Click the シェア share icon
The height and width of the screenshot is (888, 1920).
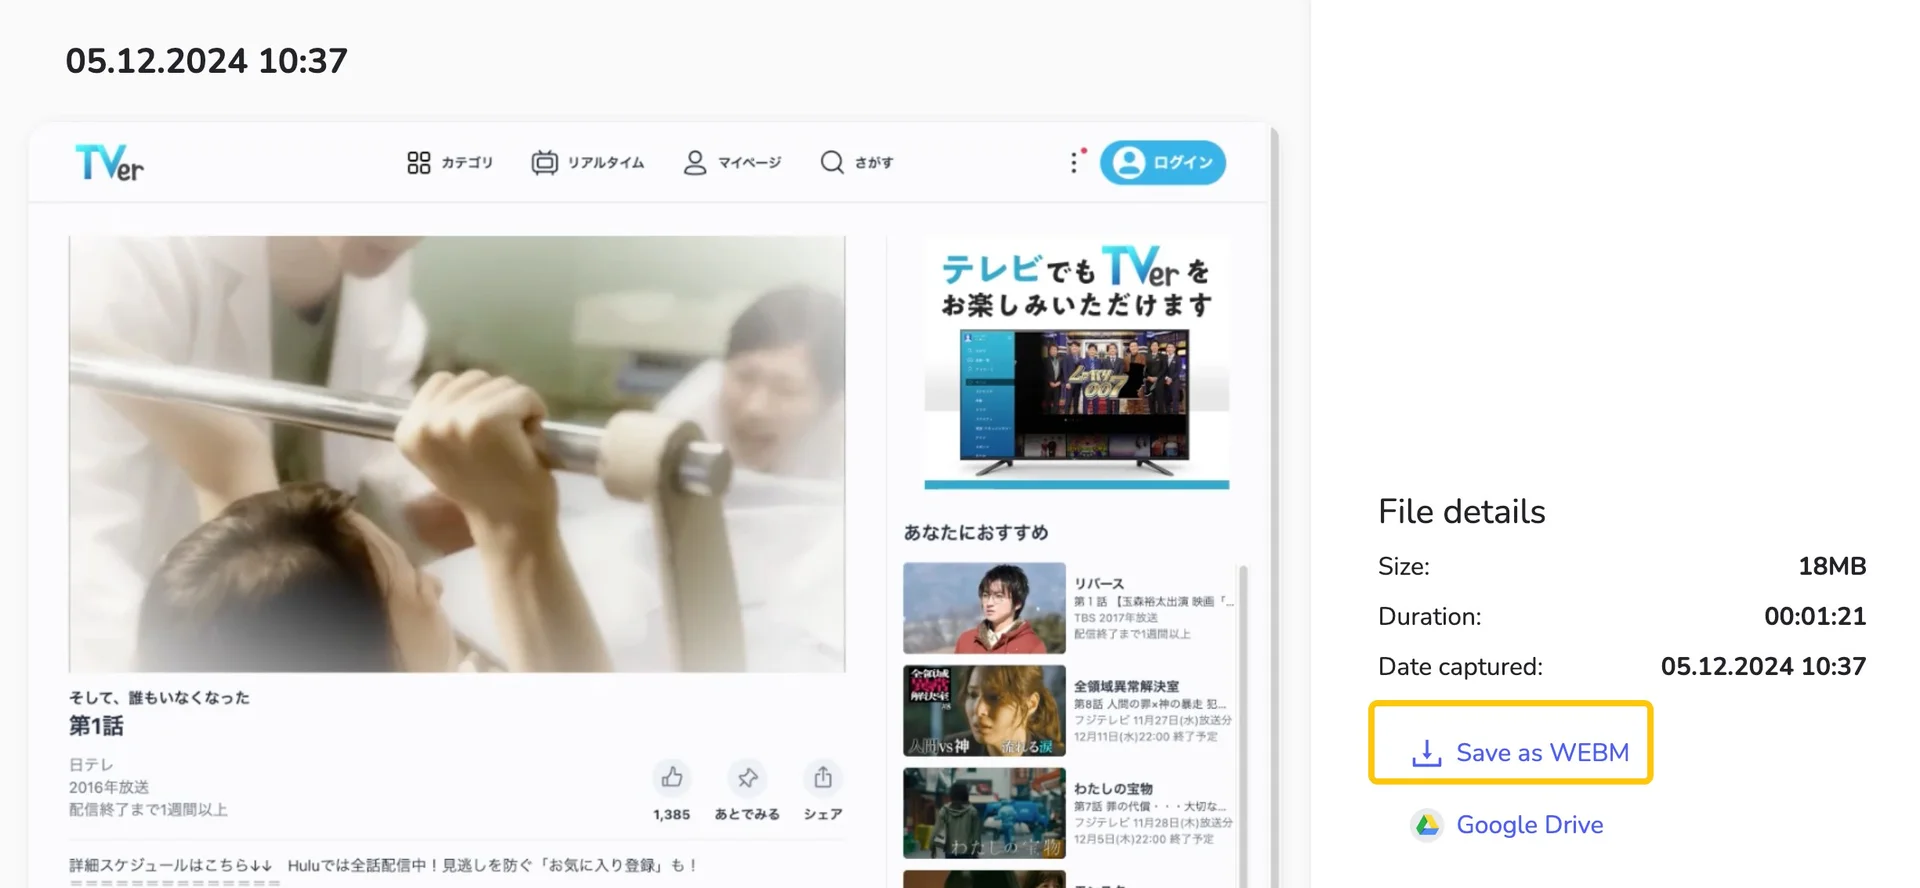click(823, 777)
